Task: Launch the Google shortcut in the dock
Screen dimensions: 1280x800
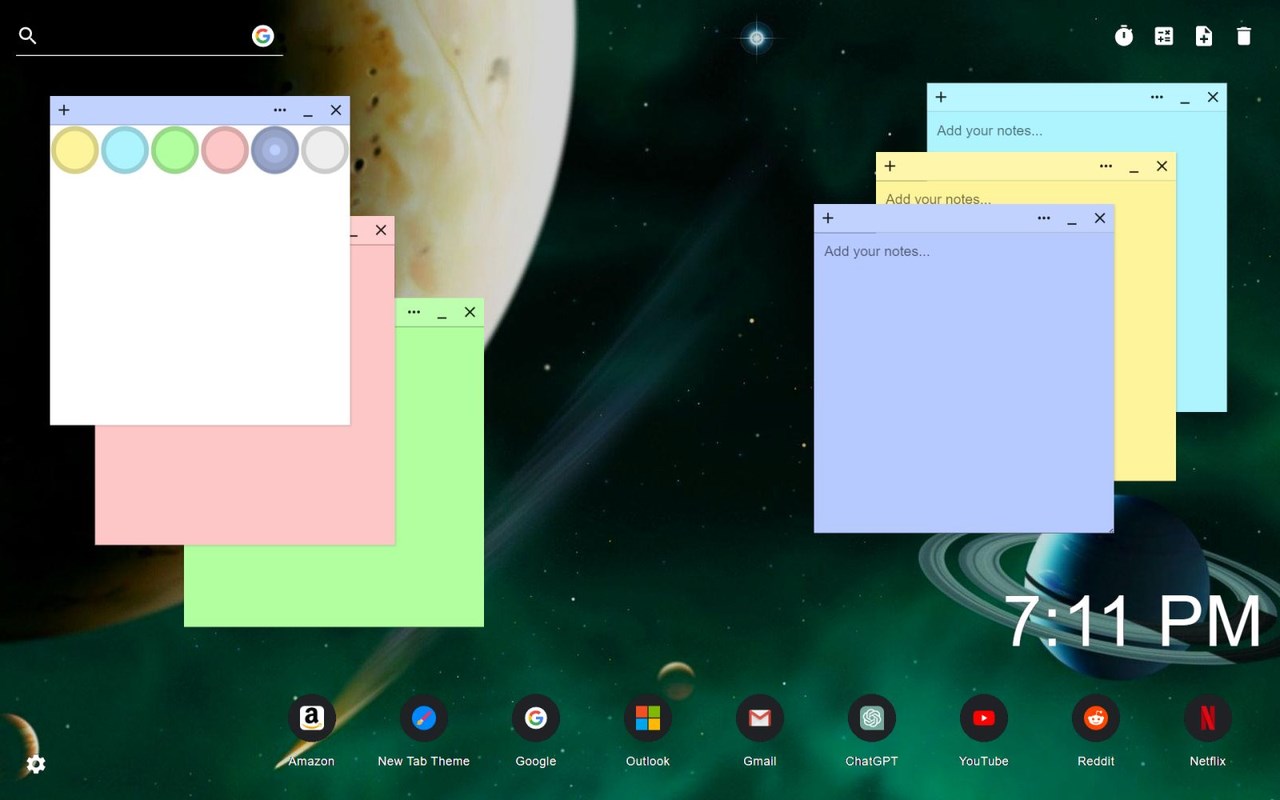Action: pyautogui.click(x=536, y=718)
